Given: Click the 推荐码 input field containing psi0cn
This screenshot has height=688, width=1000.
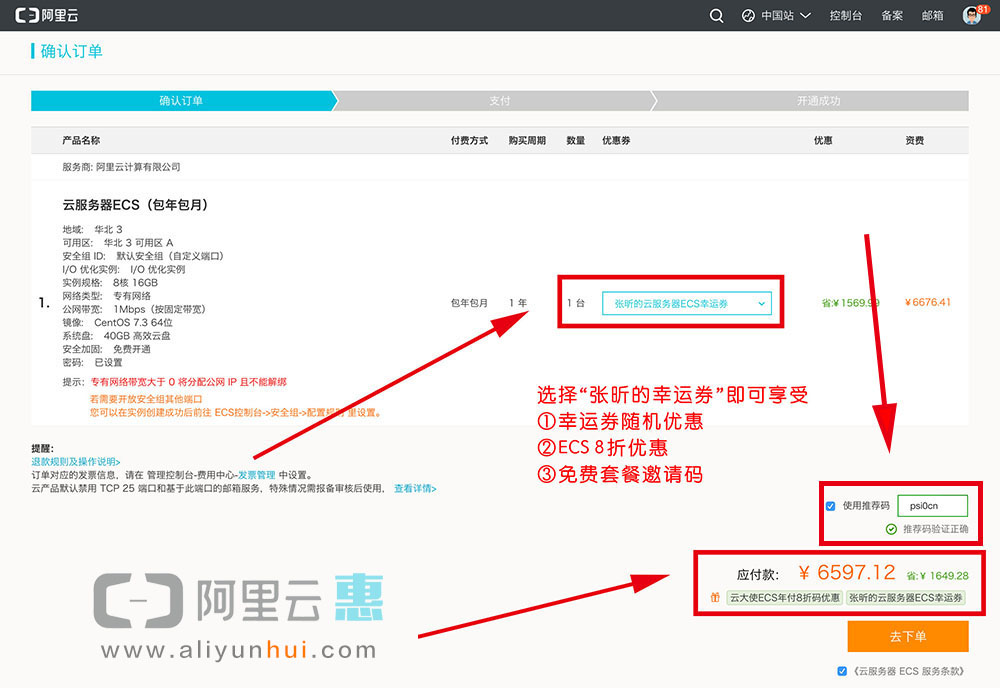Looking at the screenshot, I should (x=932, y=506).
